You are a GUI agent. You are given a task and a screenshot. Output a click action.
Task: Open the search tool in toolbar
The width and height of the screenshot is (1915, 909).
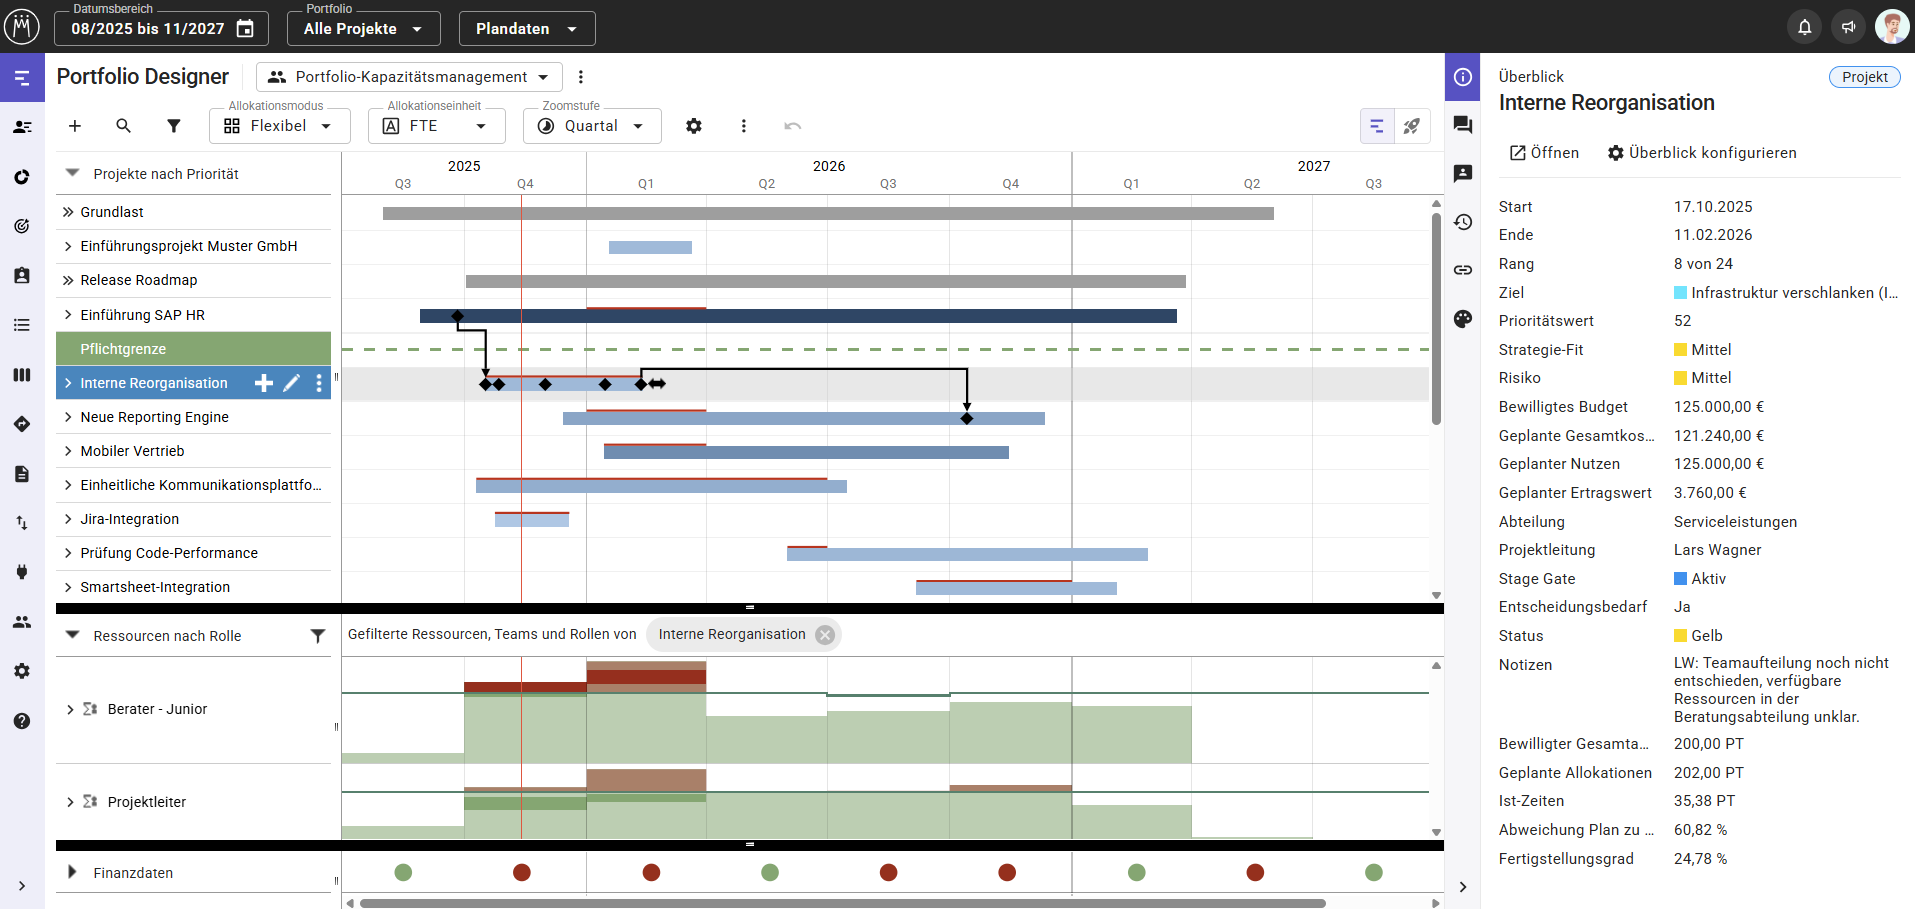click(123, 126)
